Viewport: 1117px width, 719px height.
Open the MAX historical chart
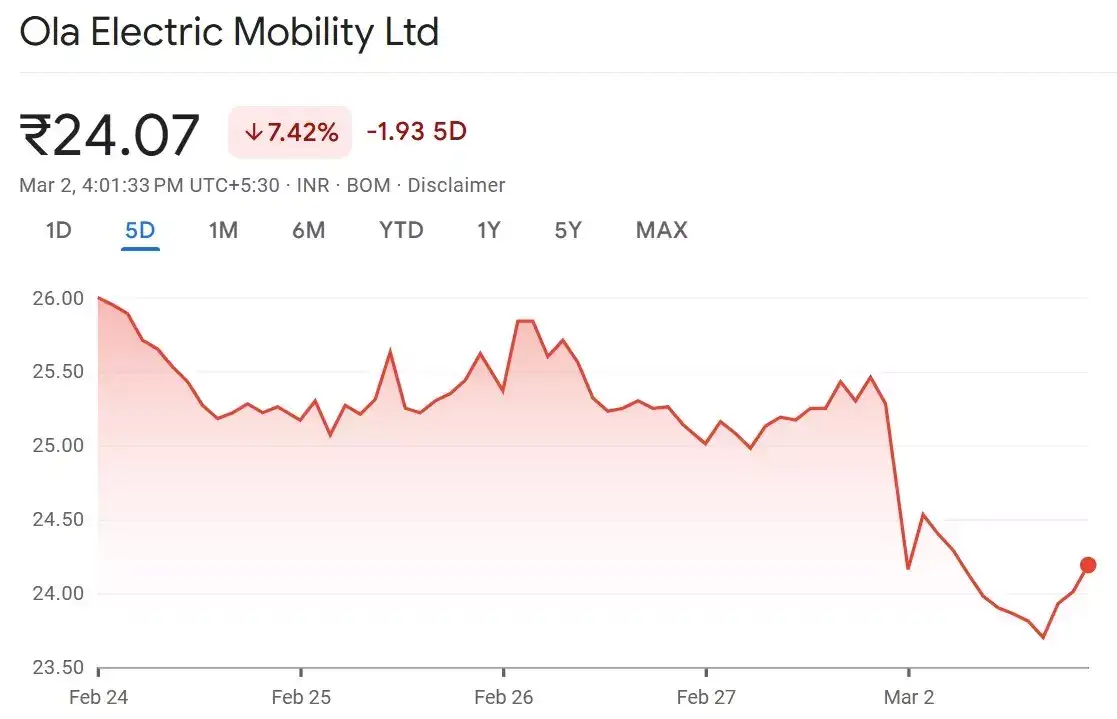point(661,230)
